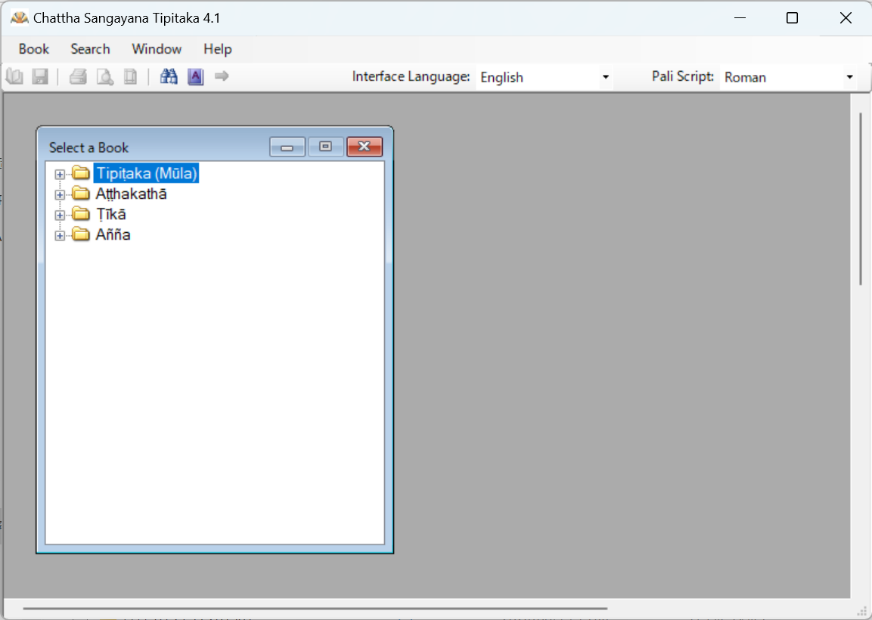The image size is (872, 620).
Task: Click the Aṭṭhakathā folder icon
Action: [x=81, y=194]
